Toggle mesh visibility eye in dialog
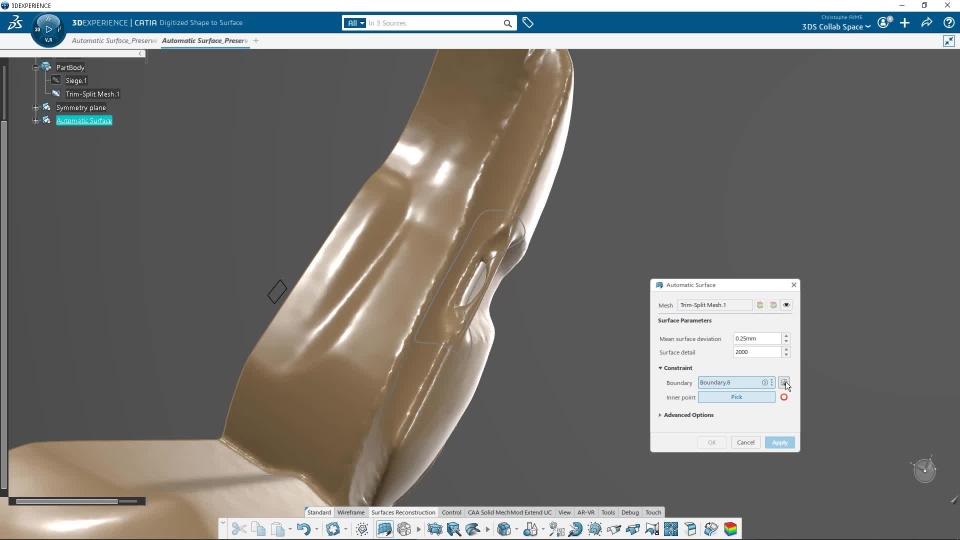The height and width of the screenshot is (540, 960). click(x=787, y=305)
